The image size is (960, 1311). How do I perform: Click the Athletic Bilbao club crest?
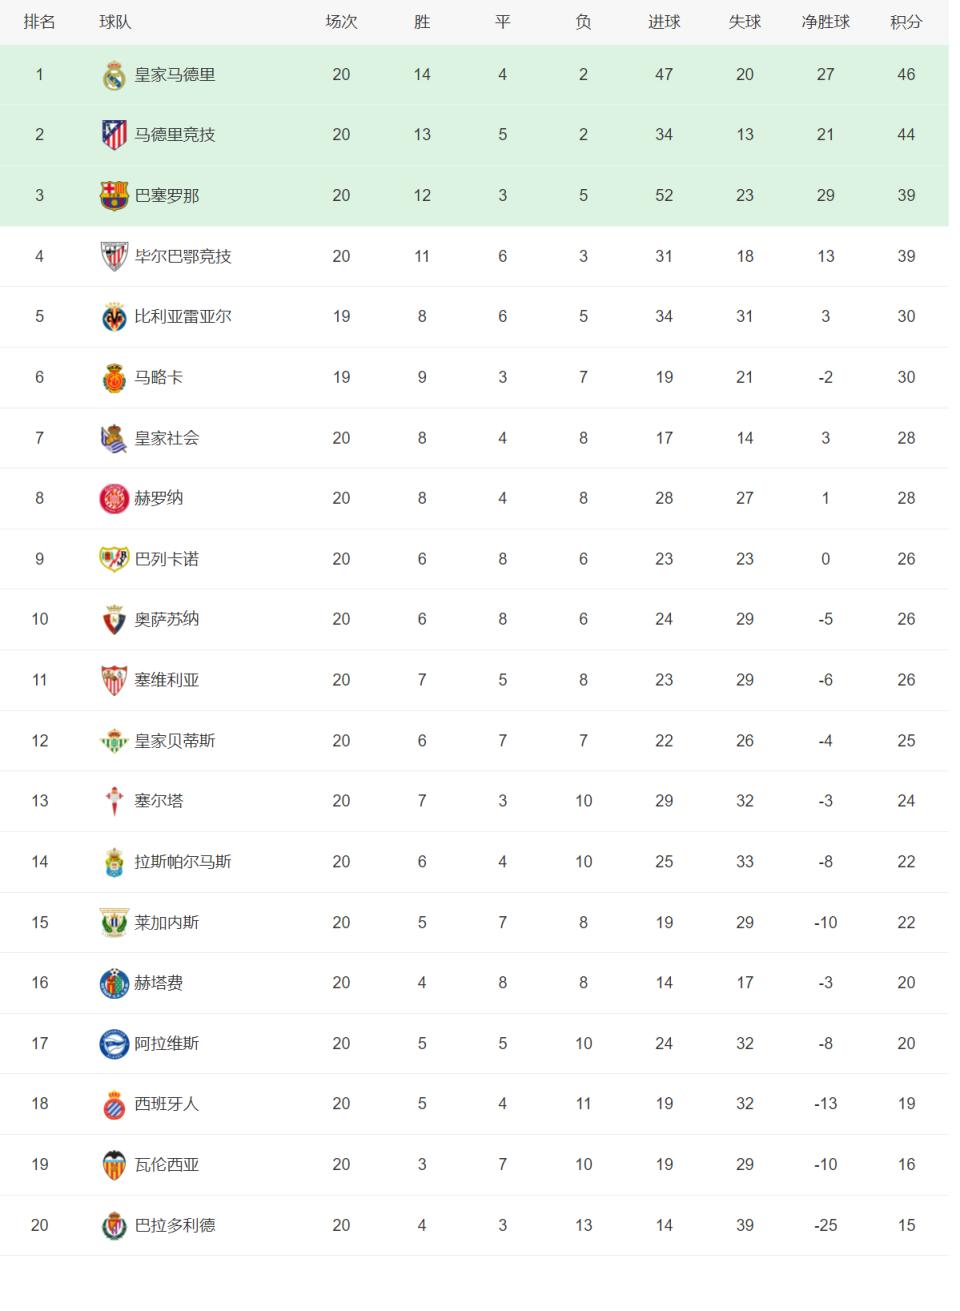(114, 257)
